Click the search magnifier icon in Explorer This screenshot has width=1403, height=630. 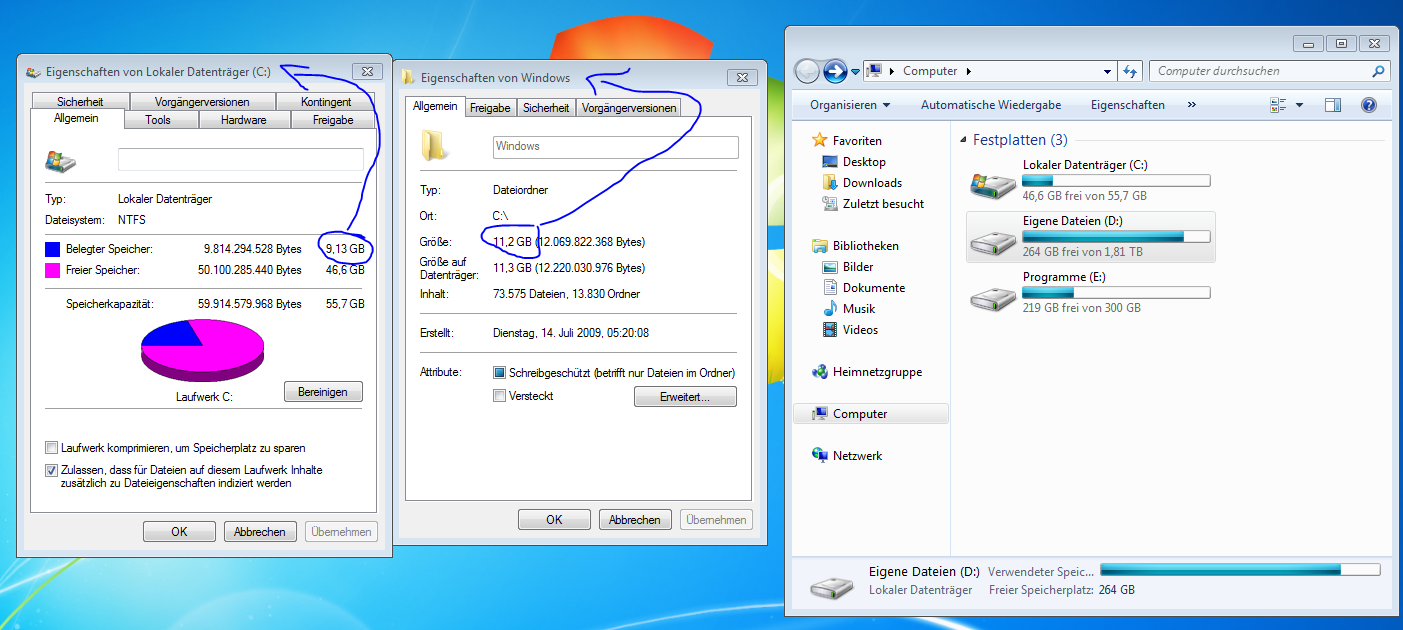point(1379,71)
